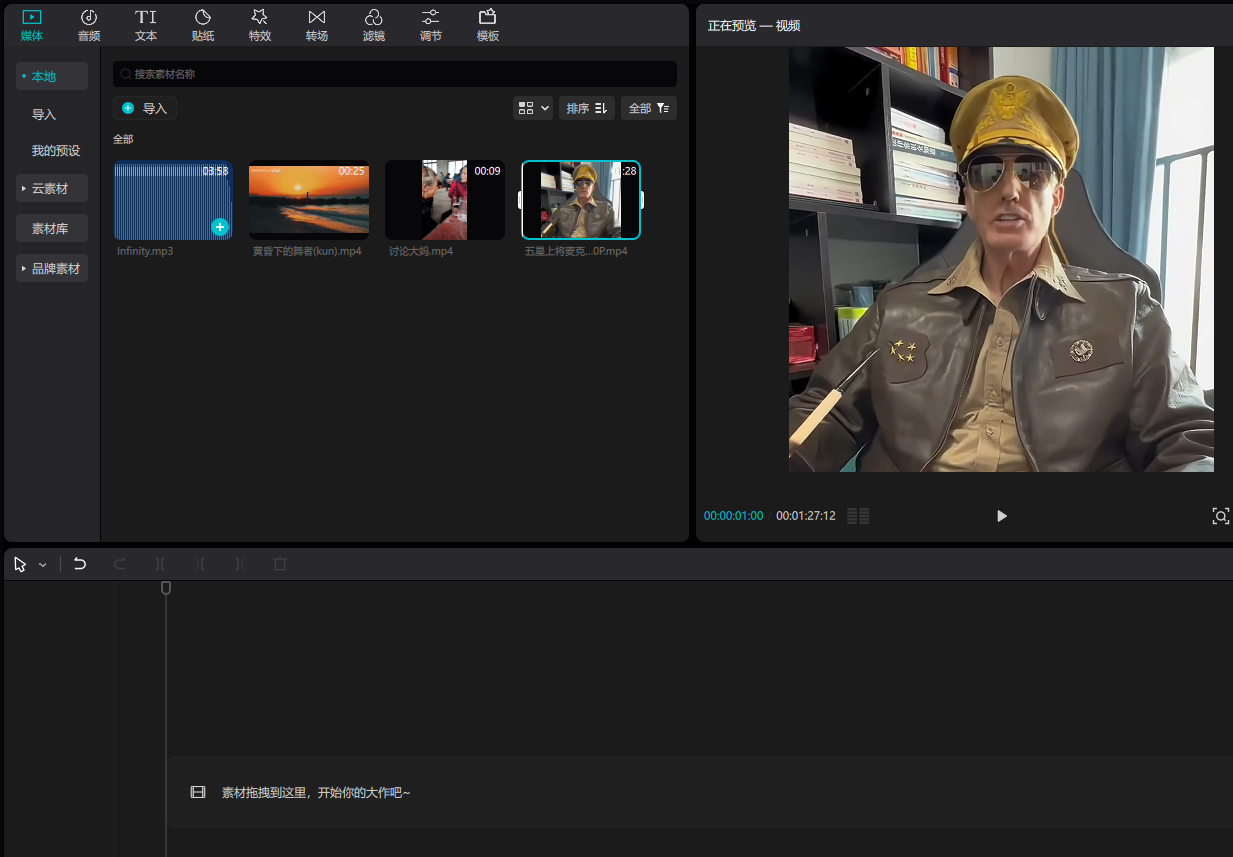Viewport: 1233px width, 857px height.
Task: Open the 全部 filter dropdown
Action: coord(648,108)
